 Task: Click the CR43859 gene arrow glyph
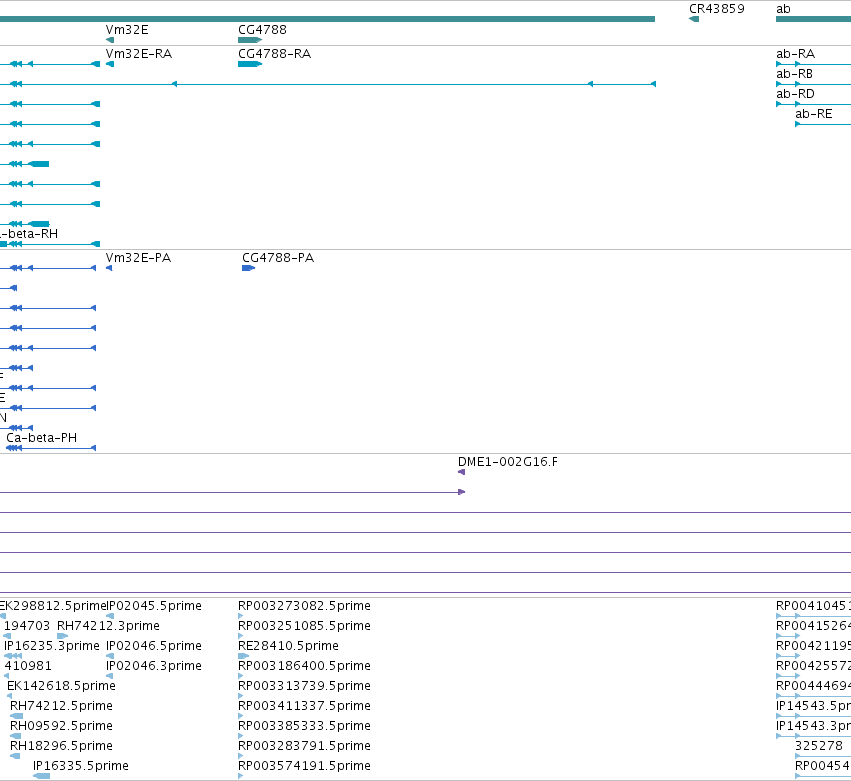[x=694, y=19]
